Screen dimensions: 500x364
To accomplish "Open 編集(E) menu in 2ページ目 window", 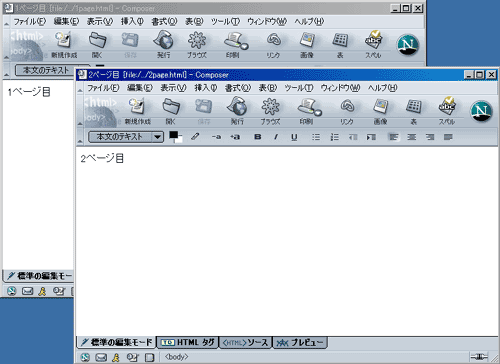I will coord(140,88).
